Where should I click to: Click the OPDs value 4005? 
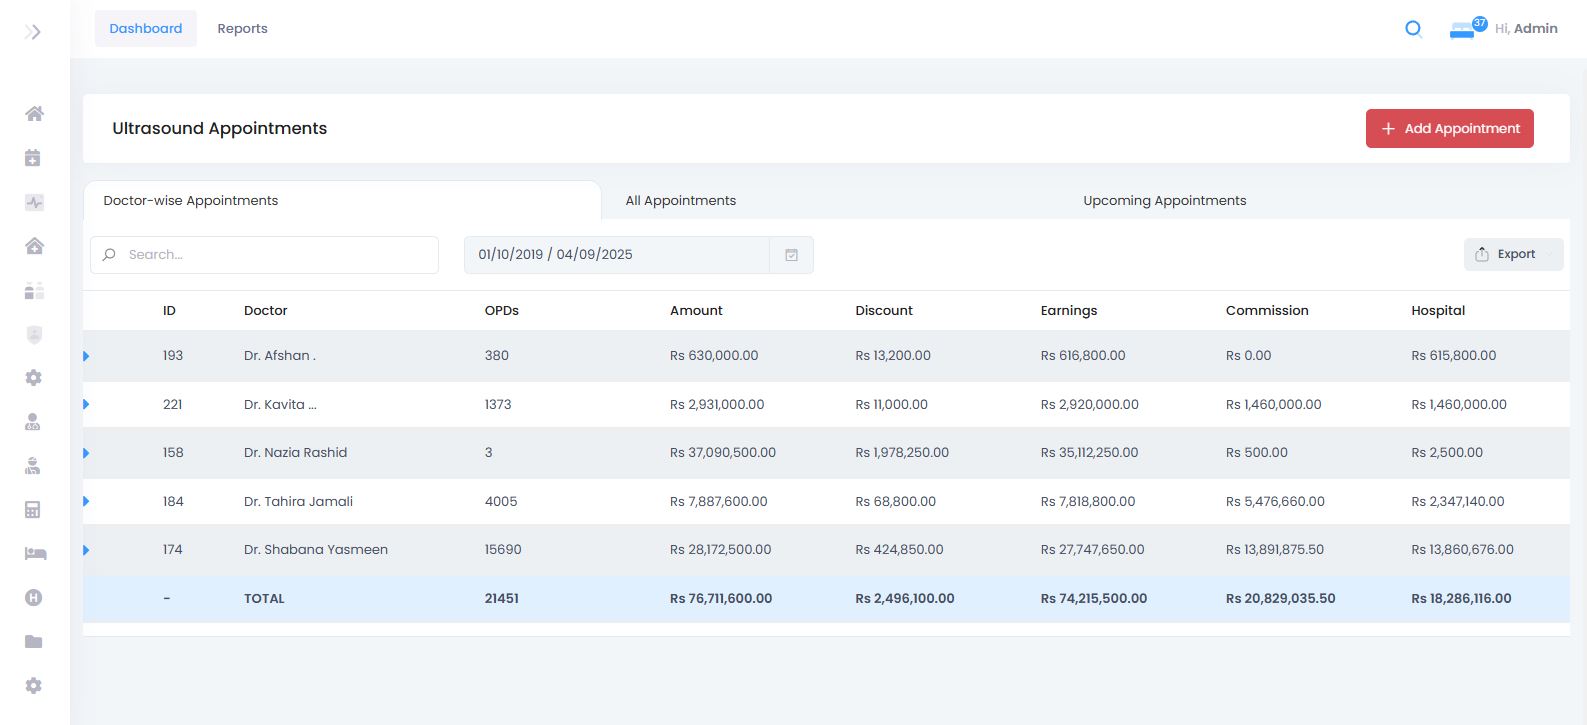501,501
